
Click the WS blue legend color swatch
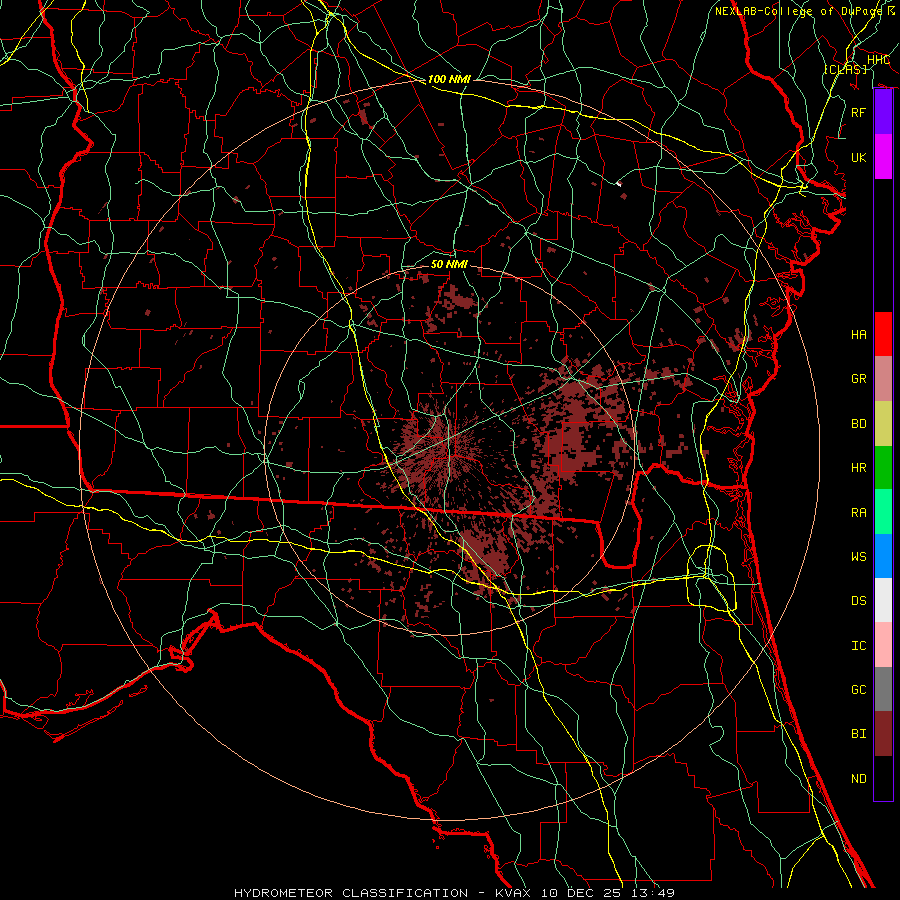[x=883, y=556]
